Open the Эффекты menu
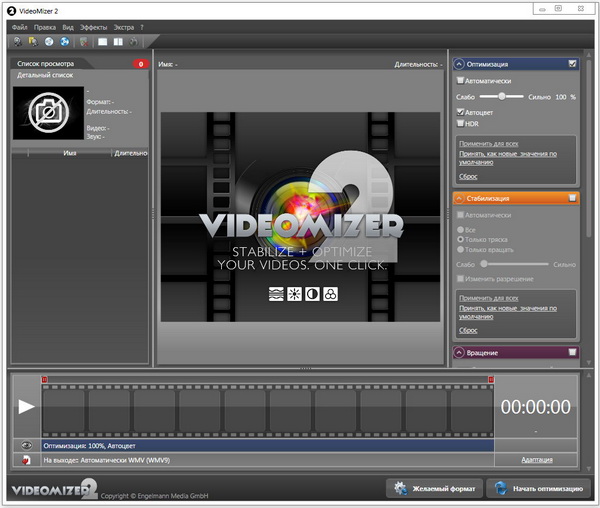The image size is (600, 508). click(93, 27)
